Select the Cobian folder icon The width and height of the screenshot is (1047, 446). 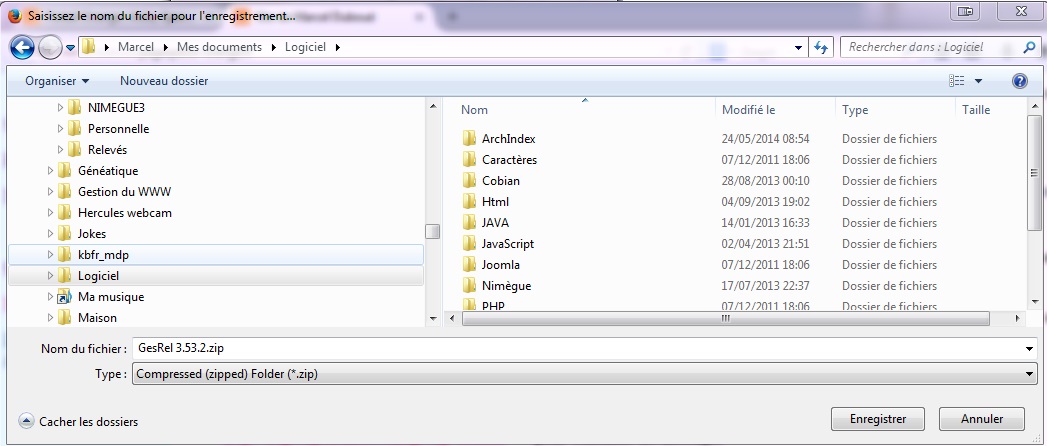click(469, 181)
